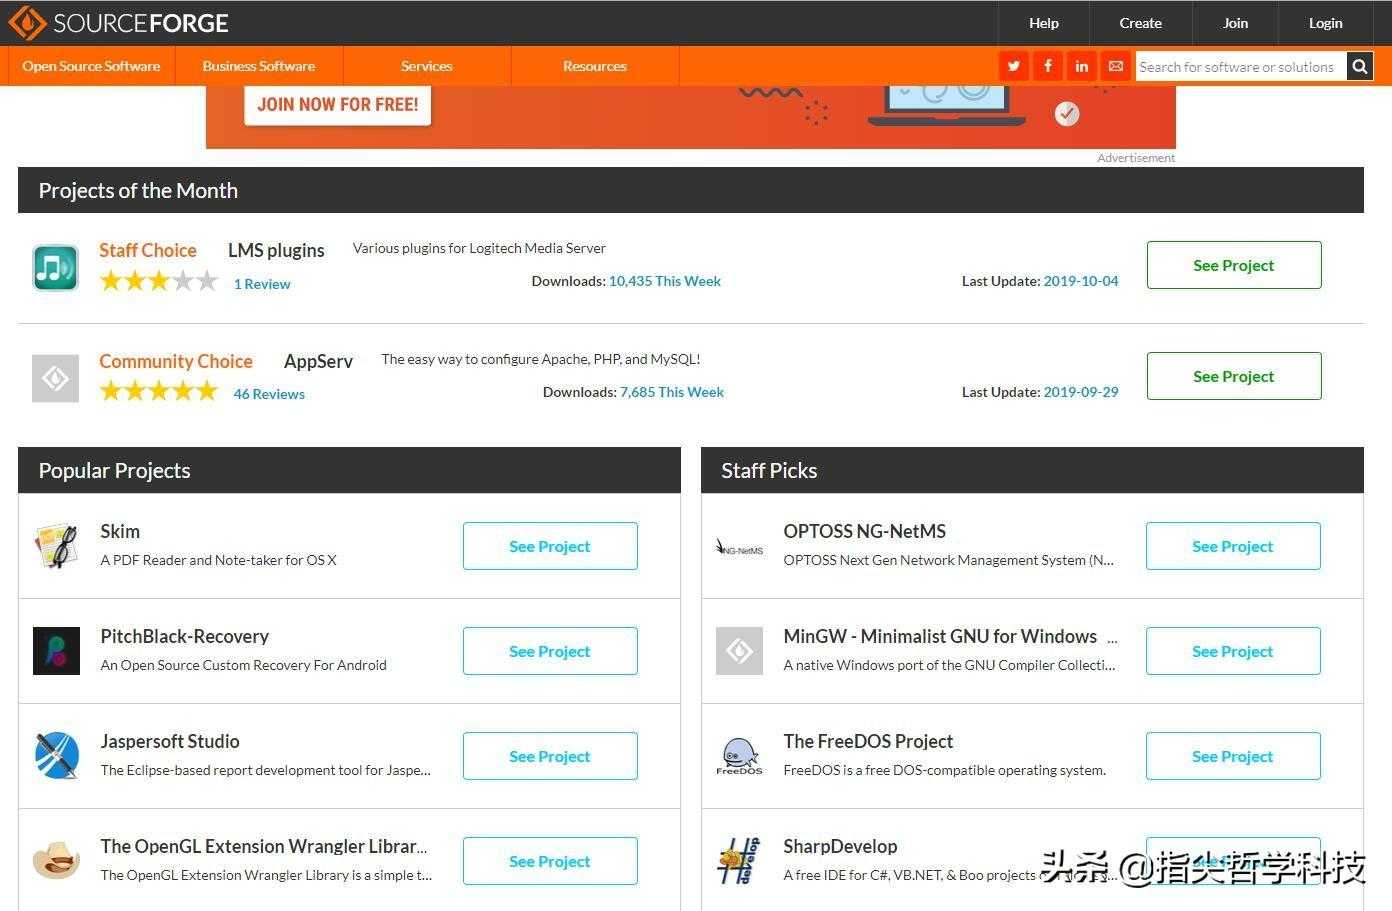
Task: Open the SharpDevelop project title
Action: click(840, 846)
